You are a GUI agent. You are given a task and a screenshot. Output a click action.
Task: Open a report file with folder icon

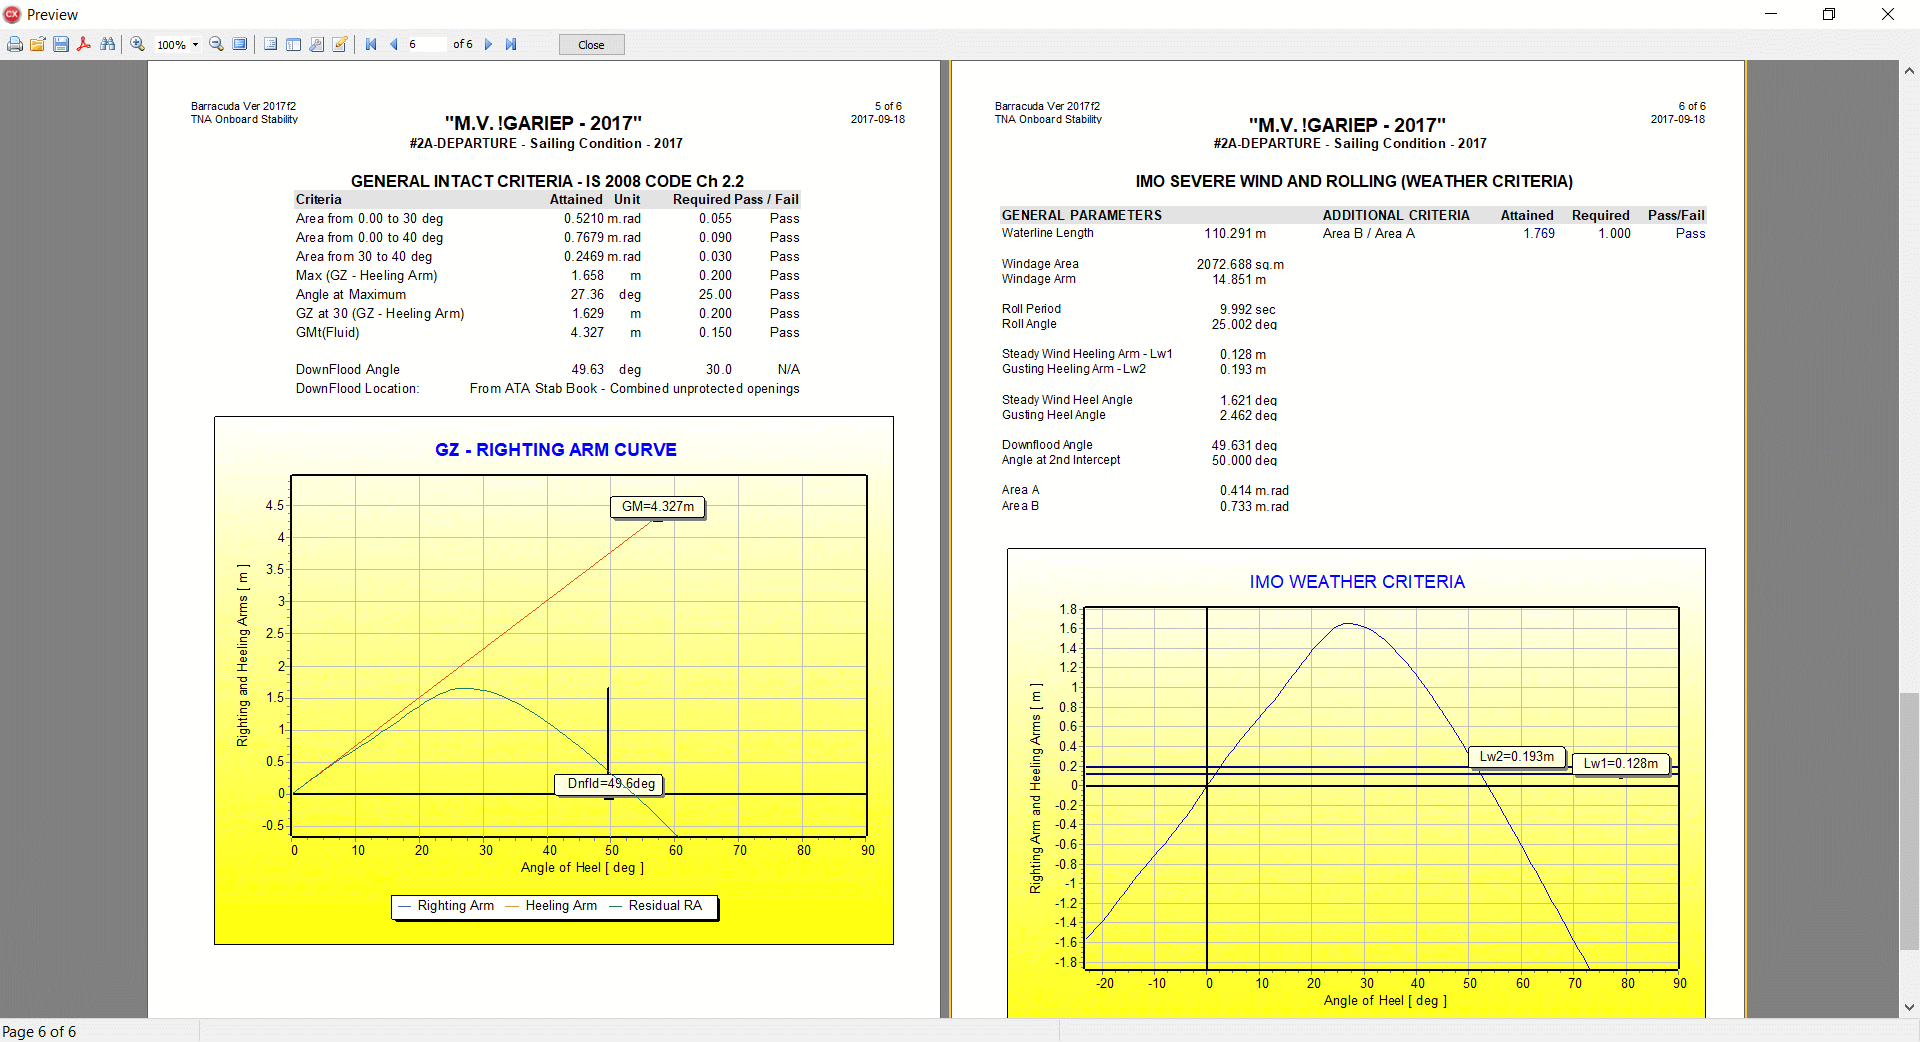(38, 44)
